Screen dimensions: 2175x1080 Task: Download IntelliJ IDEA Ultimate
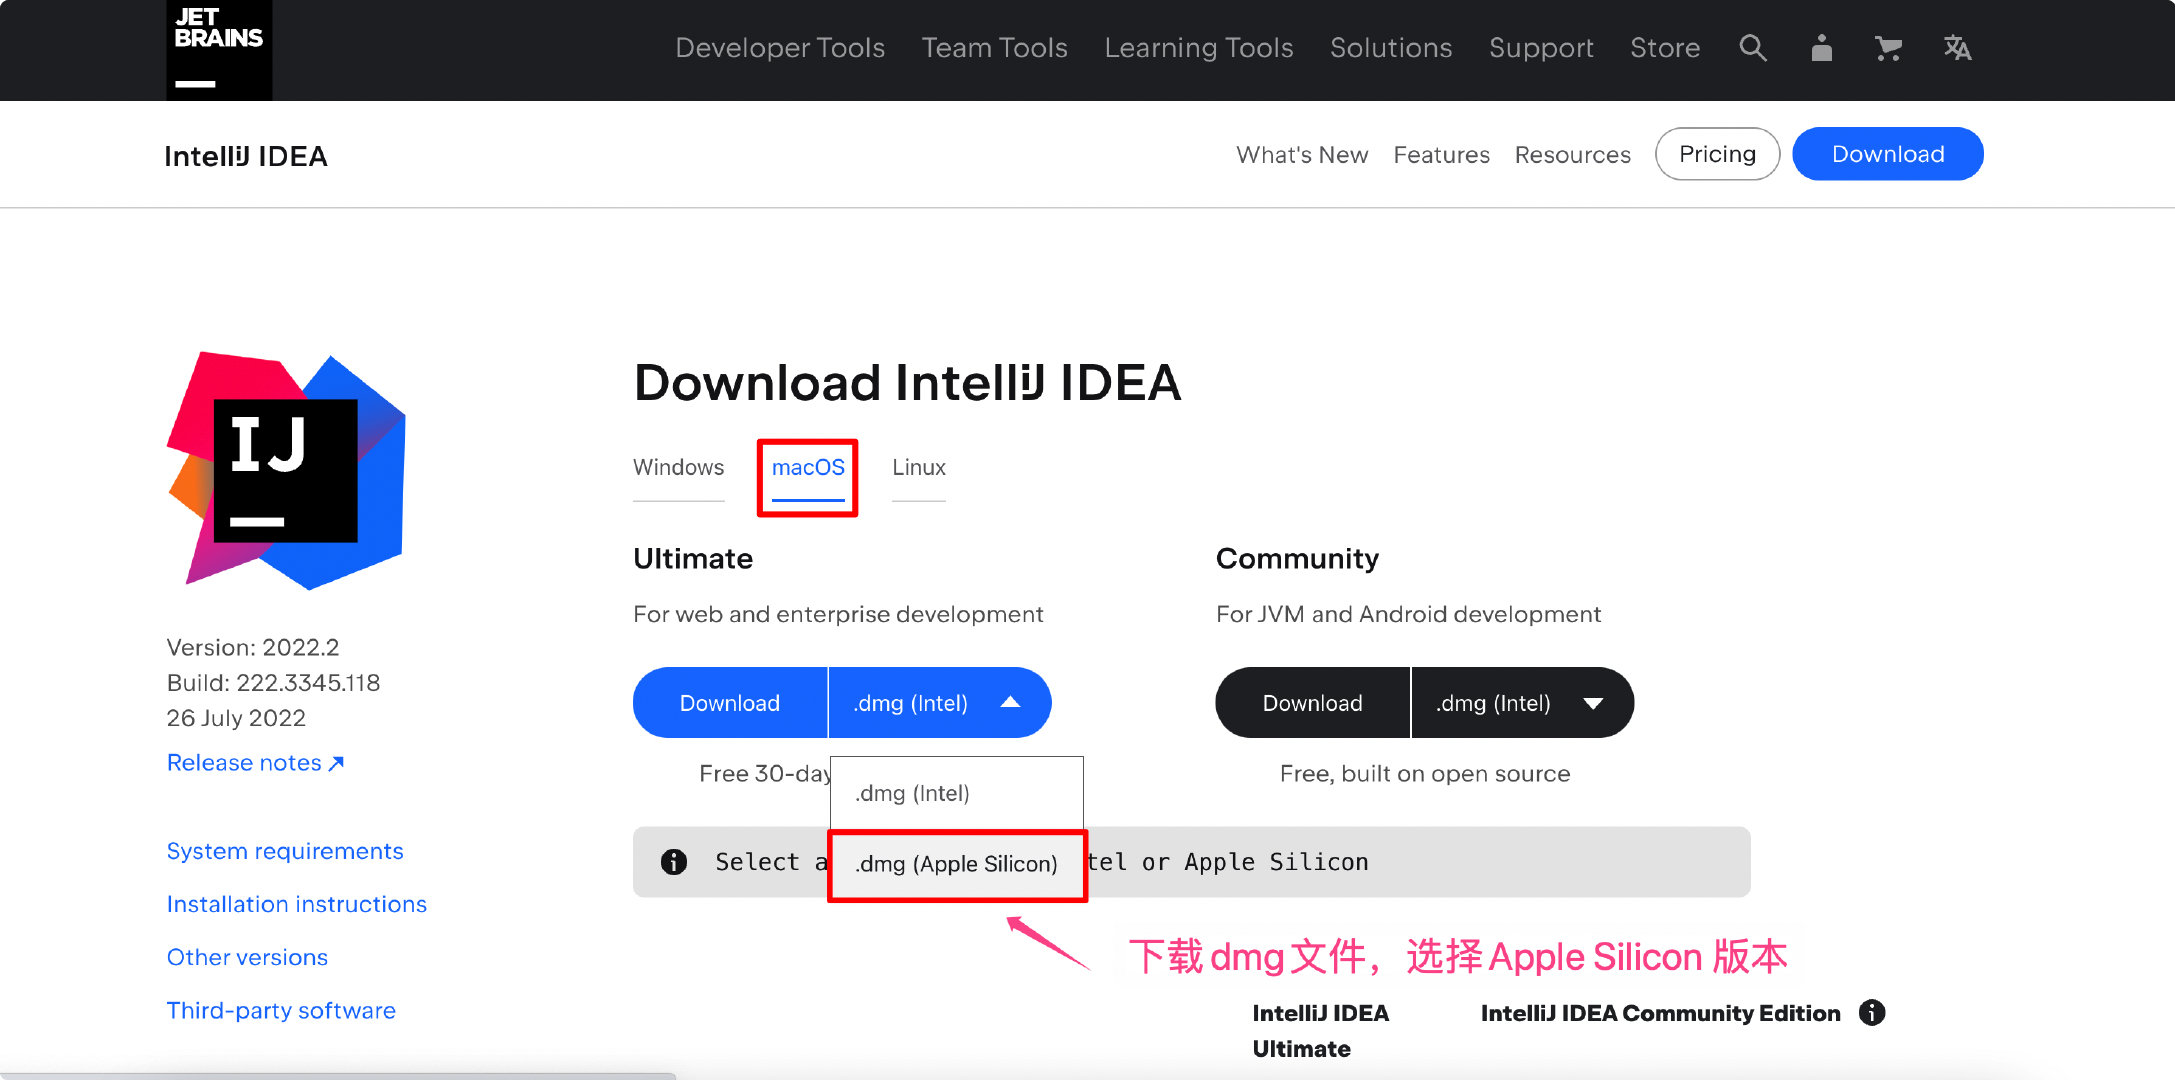click(730, 703)
